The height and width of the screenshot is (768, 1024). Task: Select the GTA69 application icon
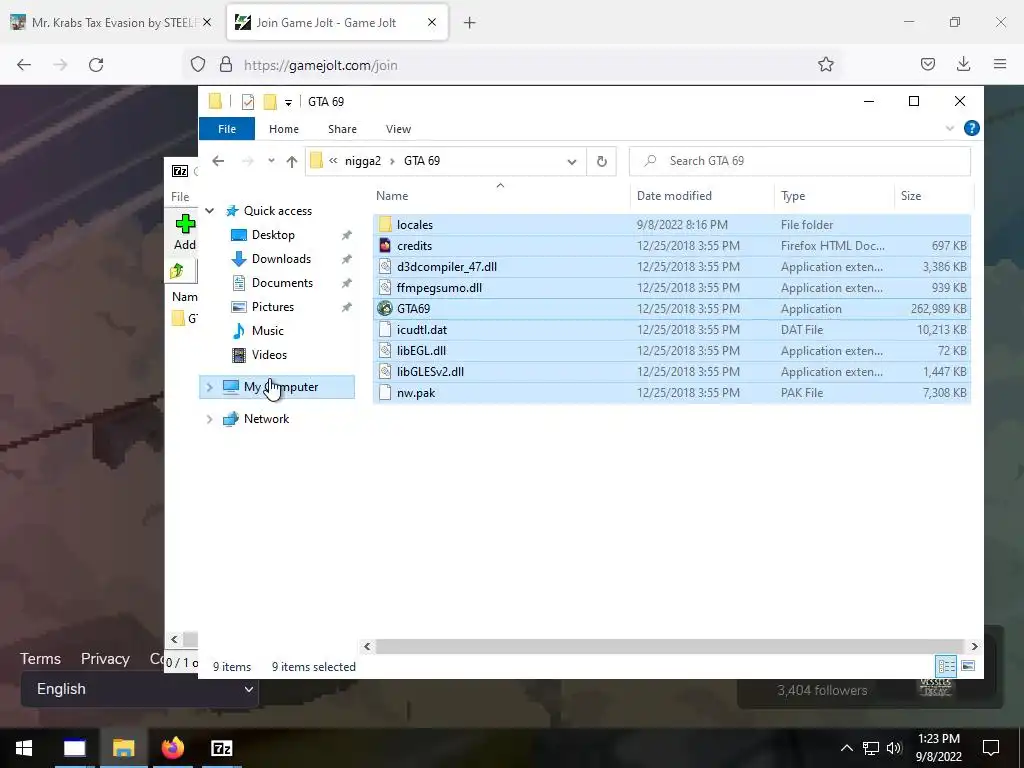click(x=385, y=308)
